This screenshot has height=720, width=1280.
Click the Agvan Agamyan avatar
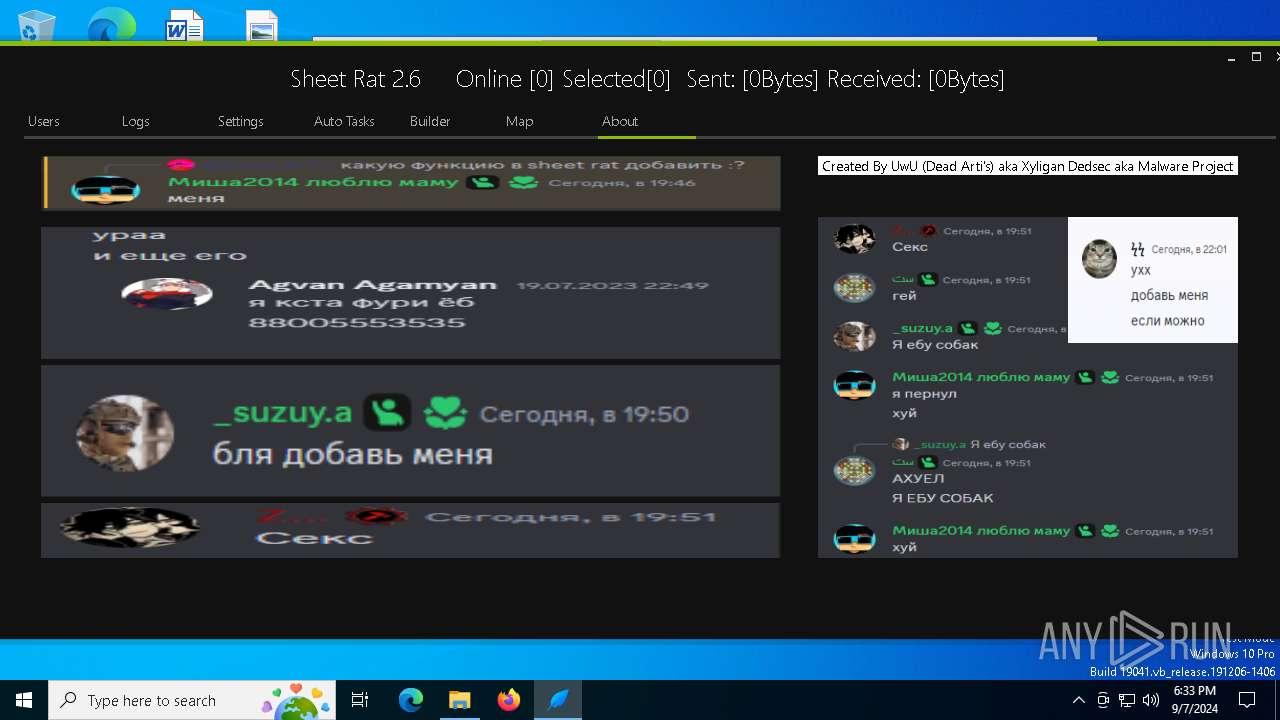(167, 293)
